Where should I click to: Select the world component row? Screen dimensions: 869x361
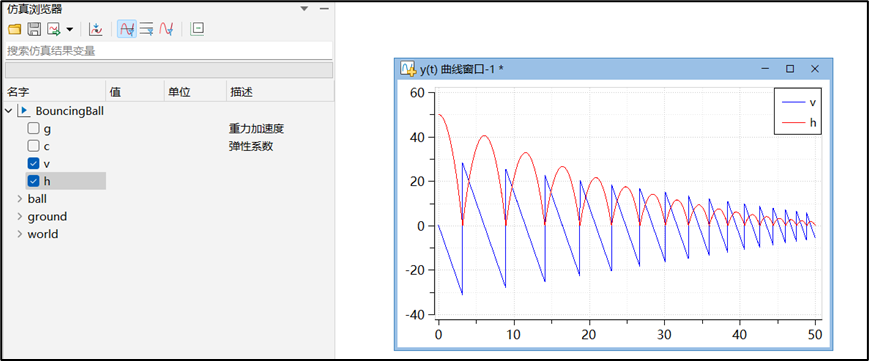(43, 234)
